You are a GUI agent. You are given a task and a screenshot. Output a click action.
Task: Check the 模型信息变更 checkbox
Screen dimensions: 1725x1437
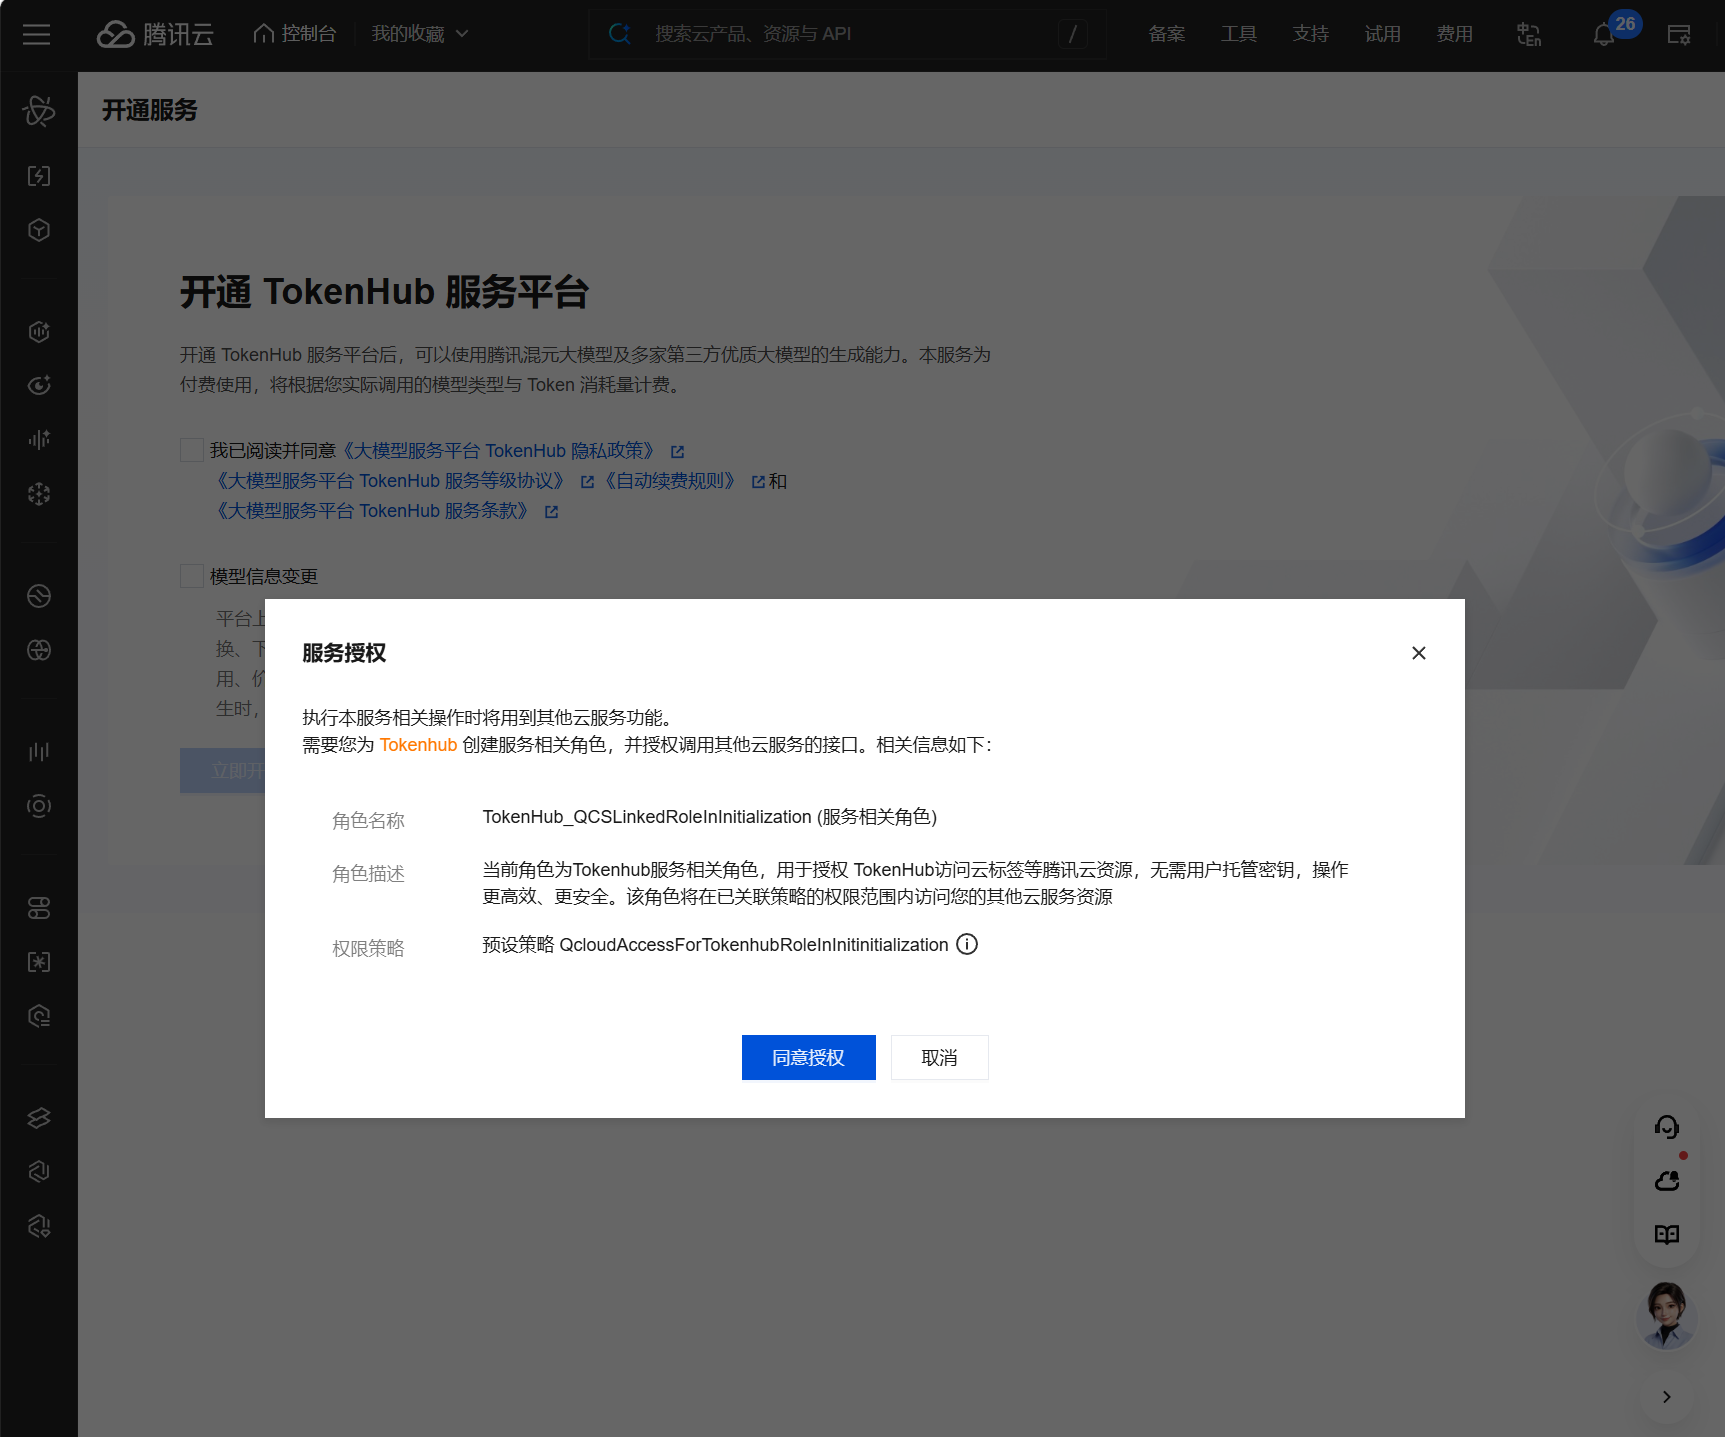tap(192, 576)
